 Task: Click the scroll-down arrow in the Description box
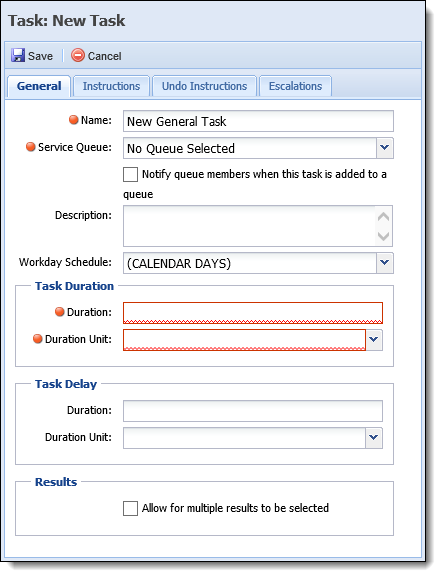coord(383,236)
